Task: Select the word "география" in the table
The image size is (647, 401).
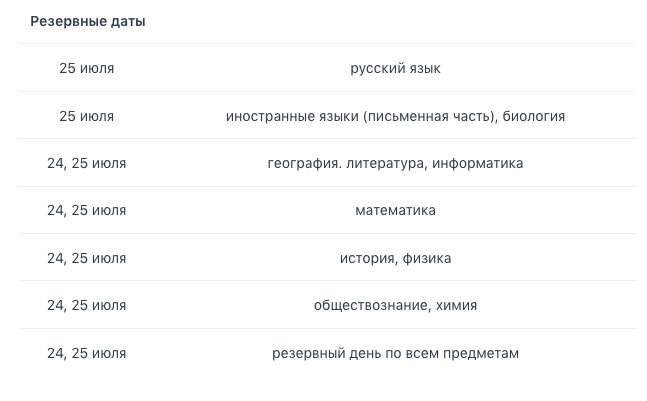Action: pyautogui.click(x=303, y=163)
